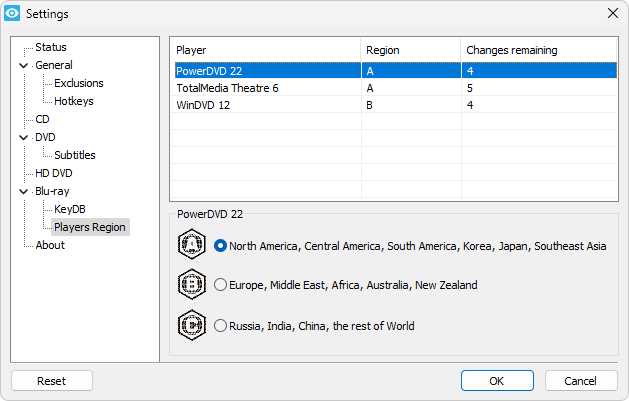Sort by Changes remaining column header
629x401 pixels.
511,50
